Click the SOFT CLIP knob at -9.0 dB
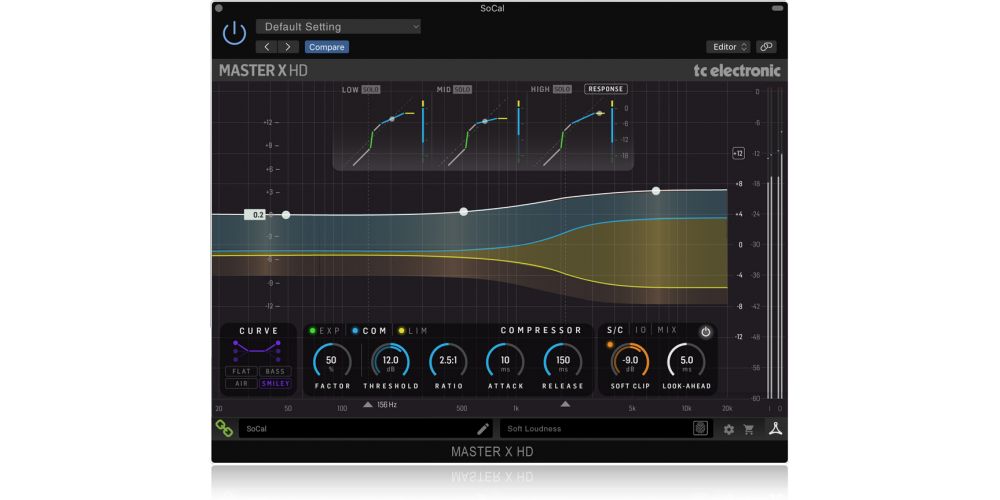The height and width of the screenshot is (500, 1000). 630,362
